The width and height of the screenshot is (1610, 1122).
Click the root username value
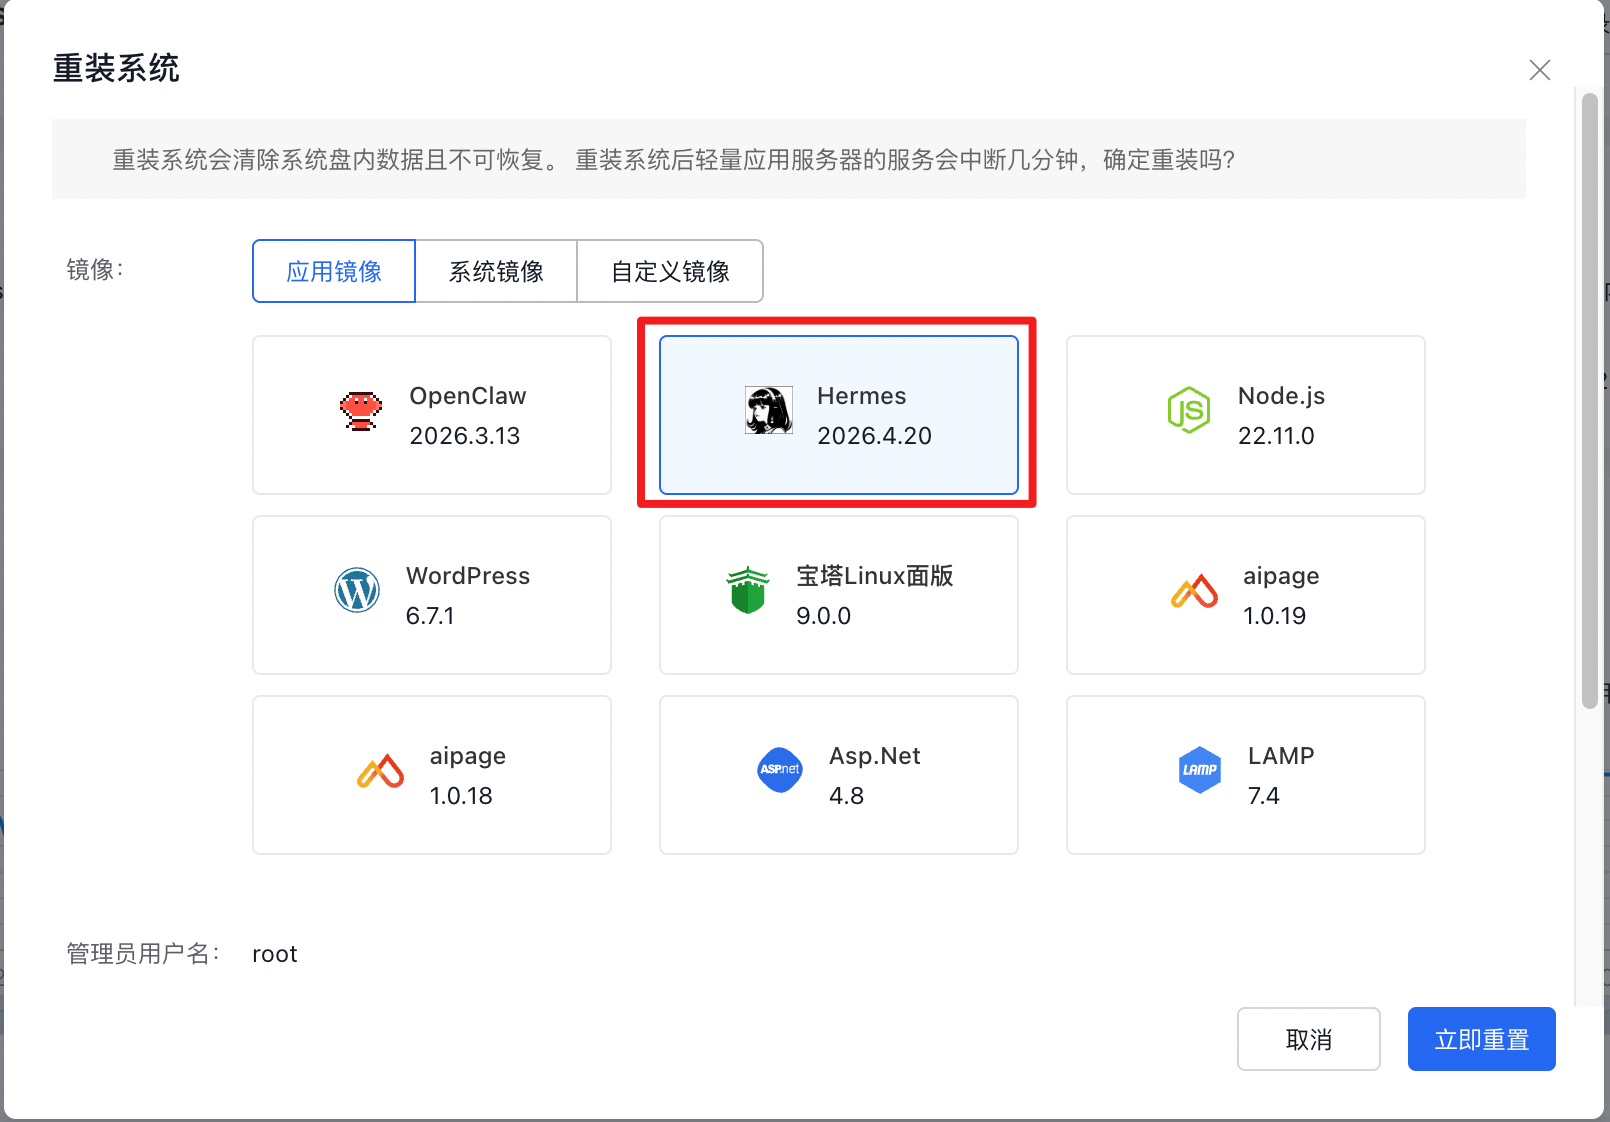click(275, 954)
